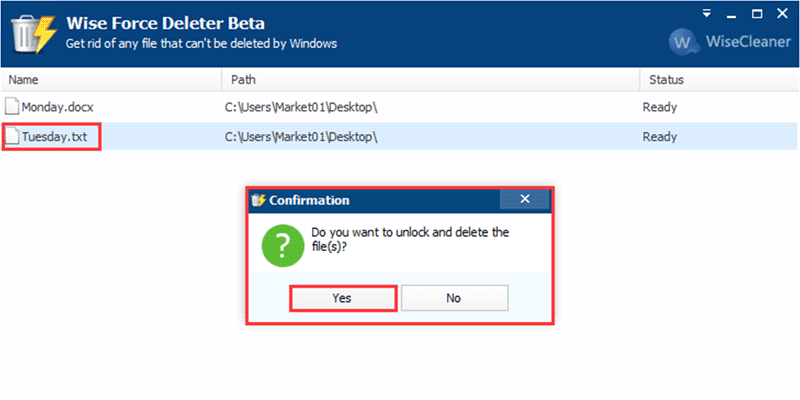The image size is (800, 400).
Task: Select the Tuesday.txt file name
Action: click(x=57, y=137)
